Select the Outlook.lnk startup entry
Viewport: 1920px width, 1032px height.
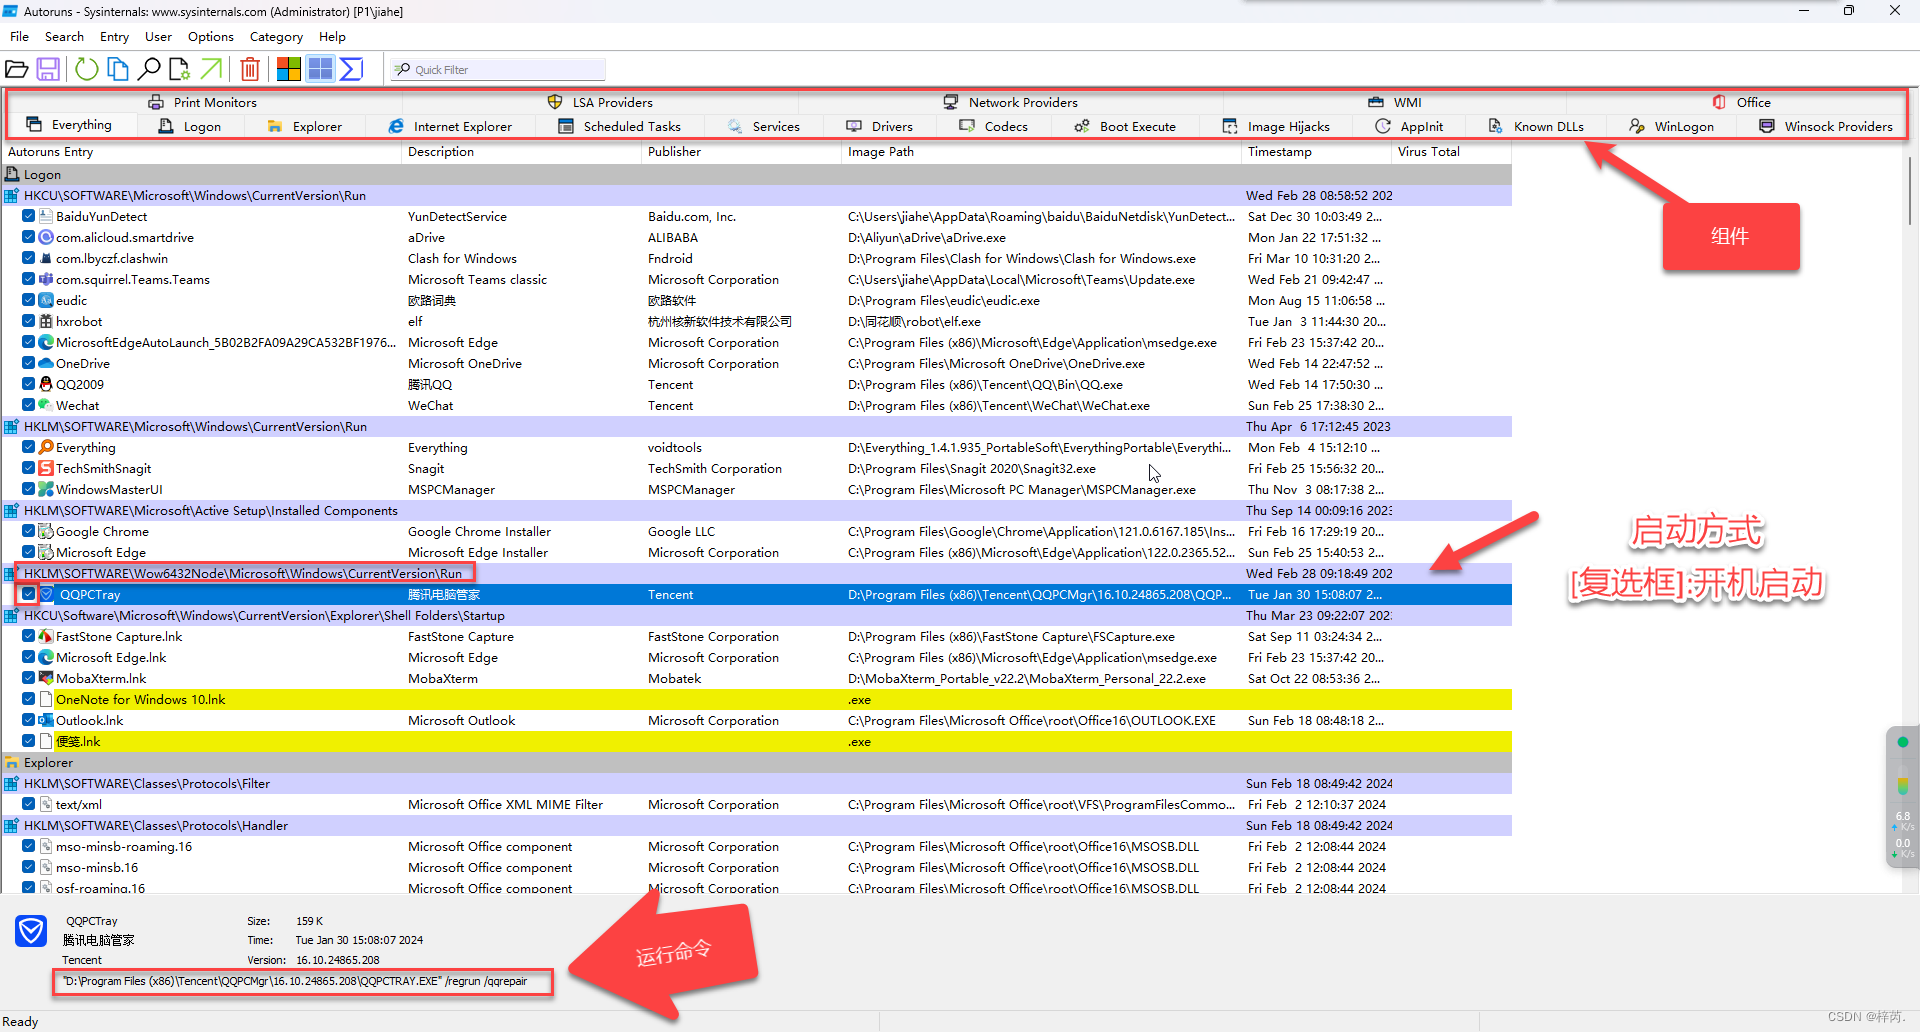(757, 720)
